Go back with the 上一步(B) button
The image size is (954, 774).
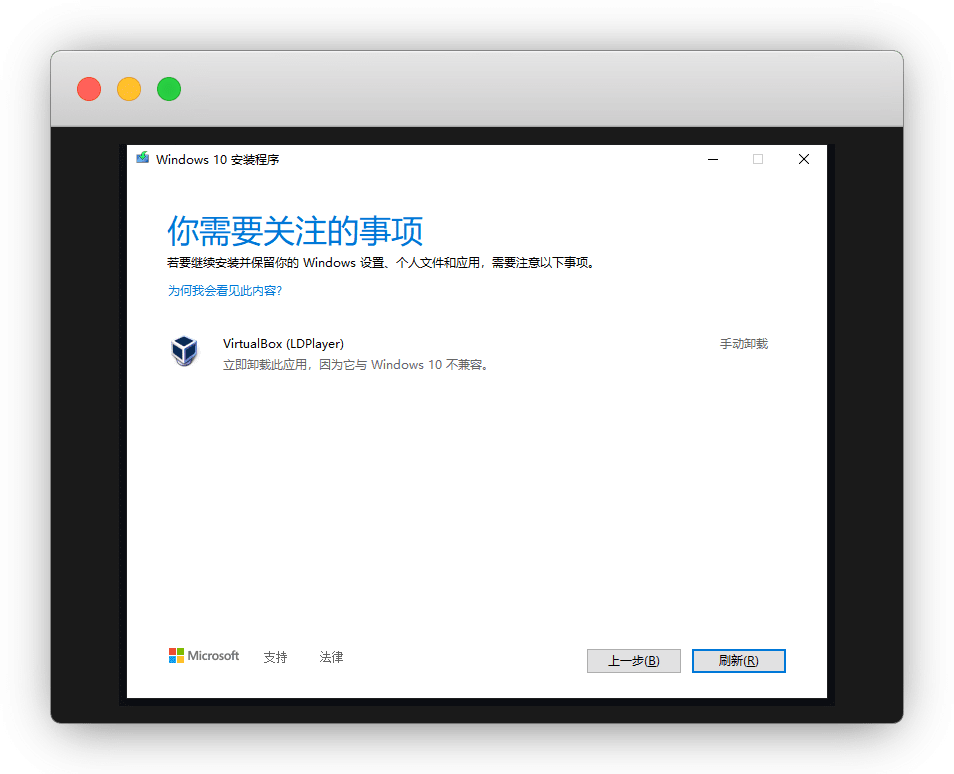(634, 661)
